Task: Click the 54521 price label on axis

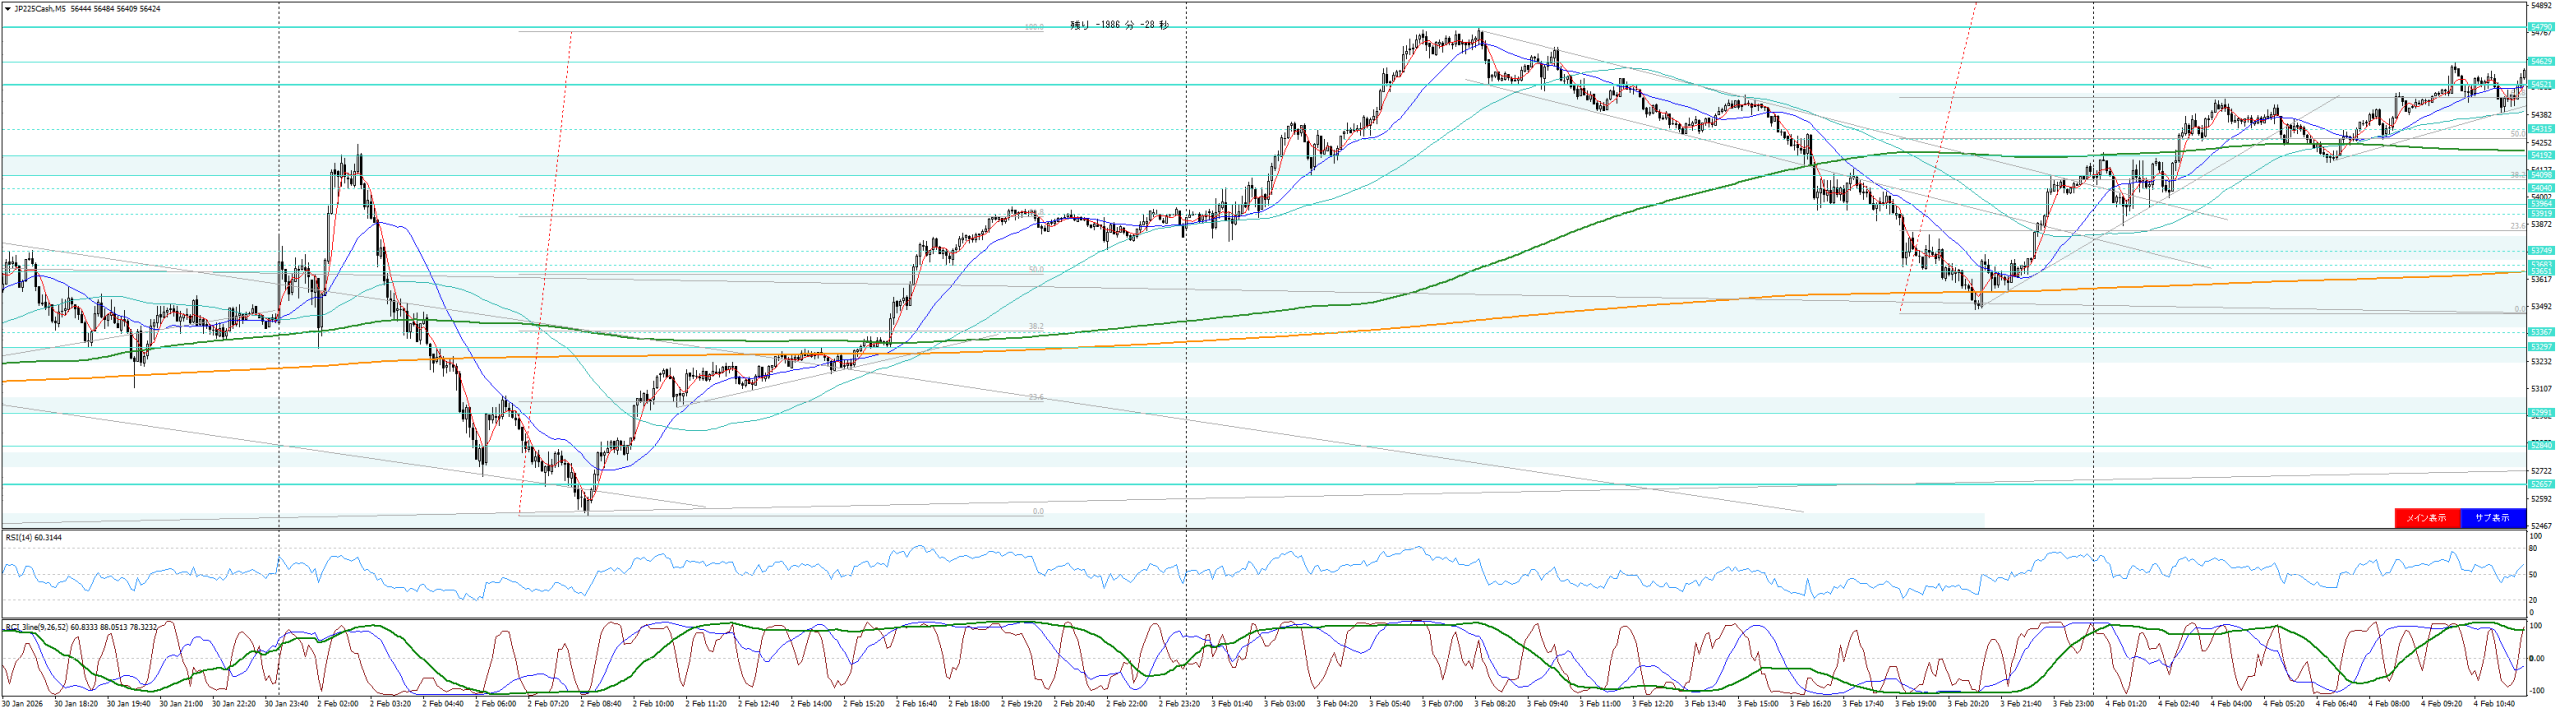Action: pyautogui.click(x=2540, y=85)
